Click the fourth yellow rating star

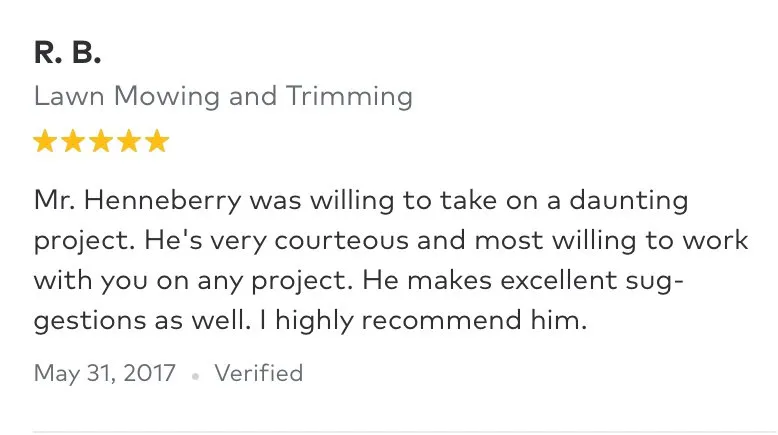click(129, 142)
